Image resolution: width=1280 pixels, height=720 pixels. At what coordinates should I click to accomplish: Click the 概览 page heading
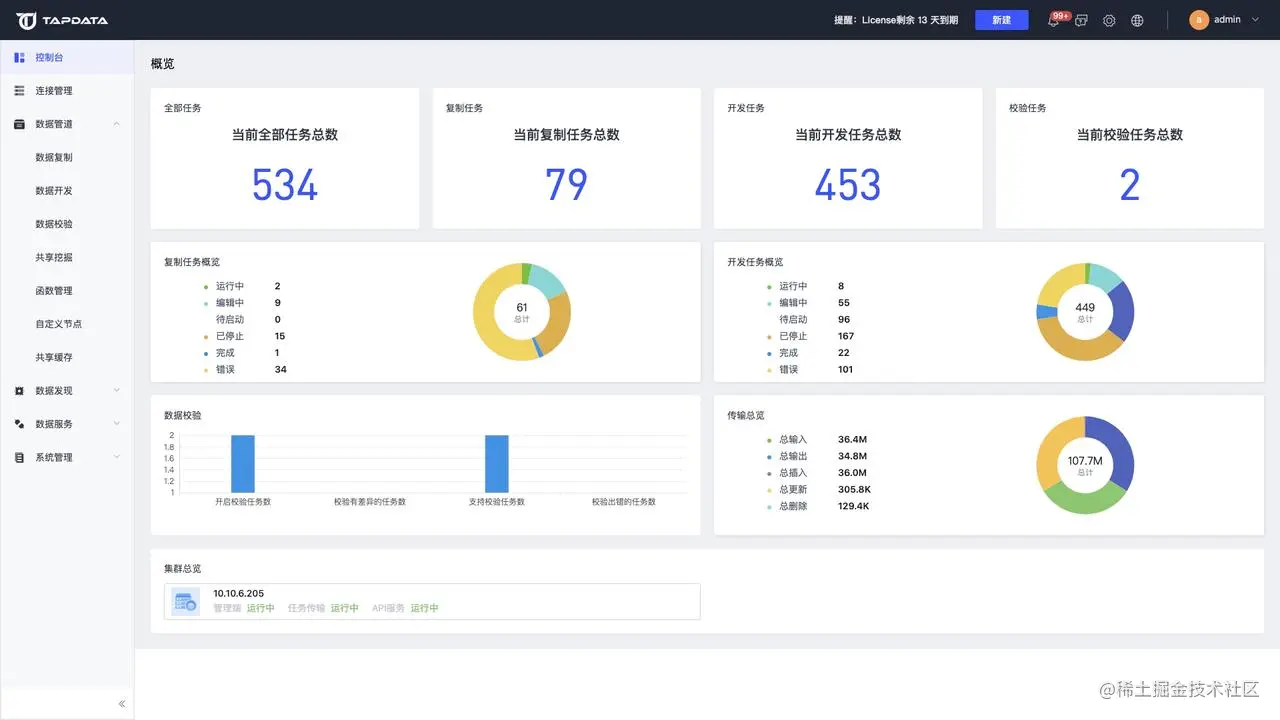(162, 64)
